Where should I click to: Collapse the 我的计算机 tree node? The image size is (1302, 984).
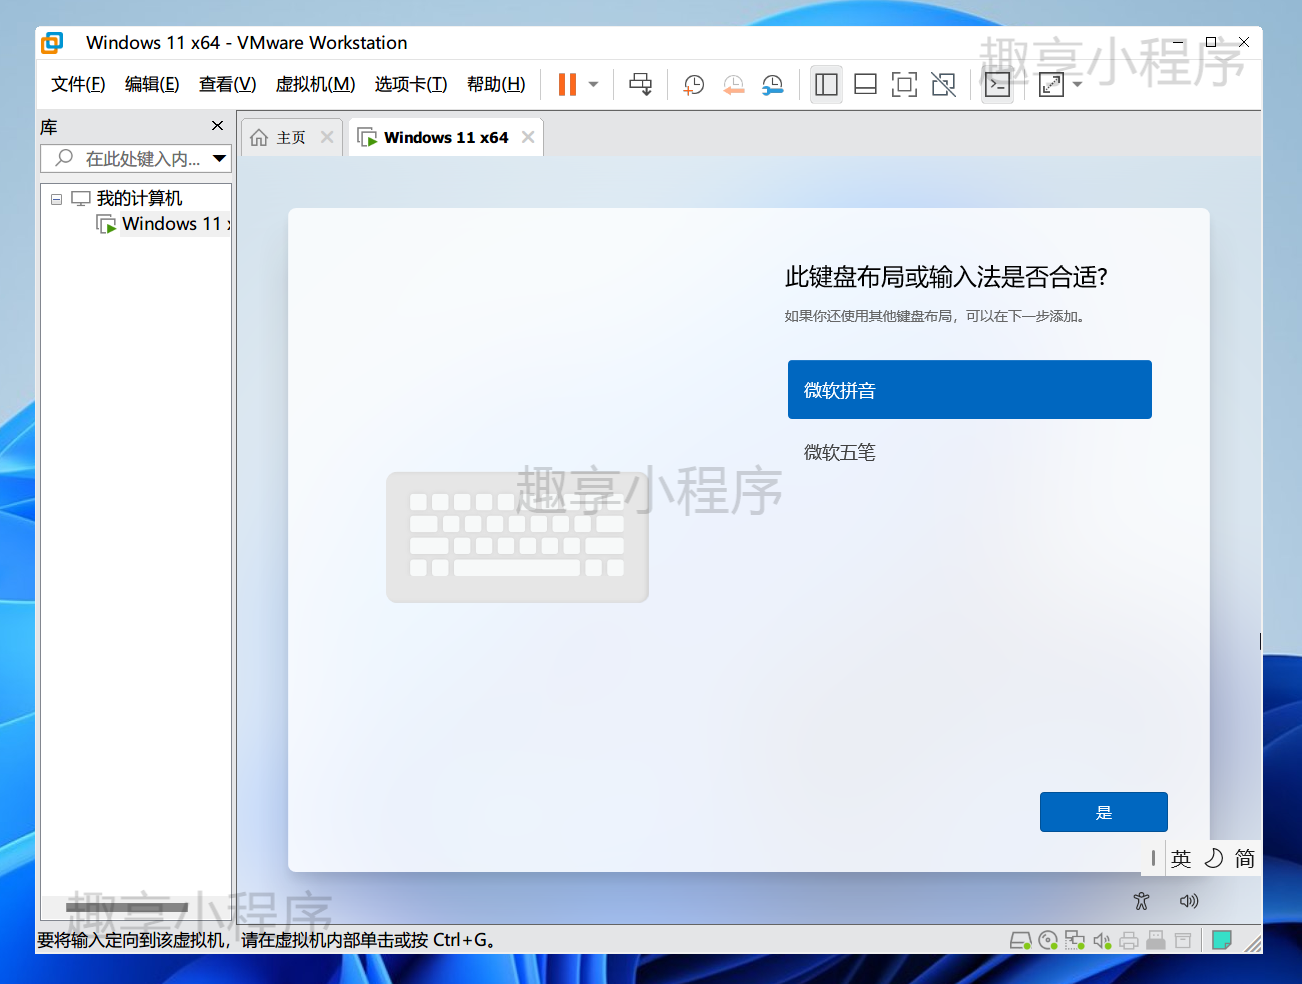56,199
